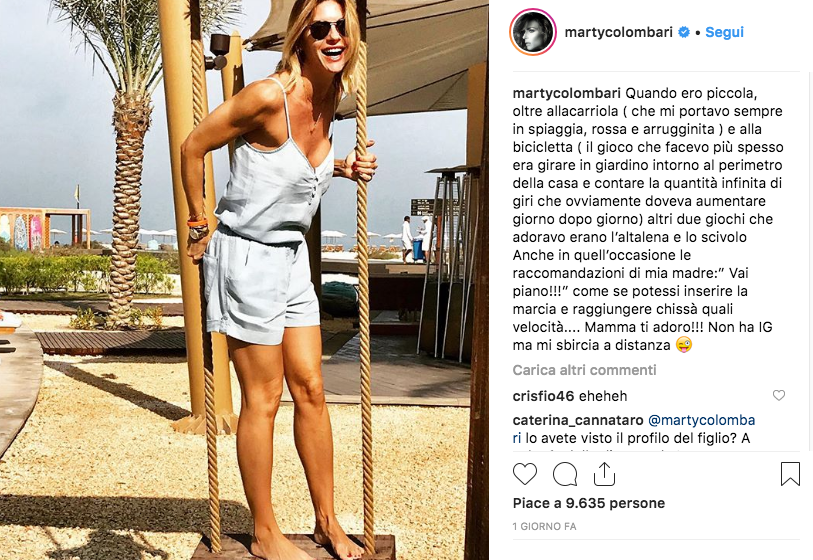Open the martycolombari username in the header

[x=618, y=32]
